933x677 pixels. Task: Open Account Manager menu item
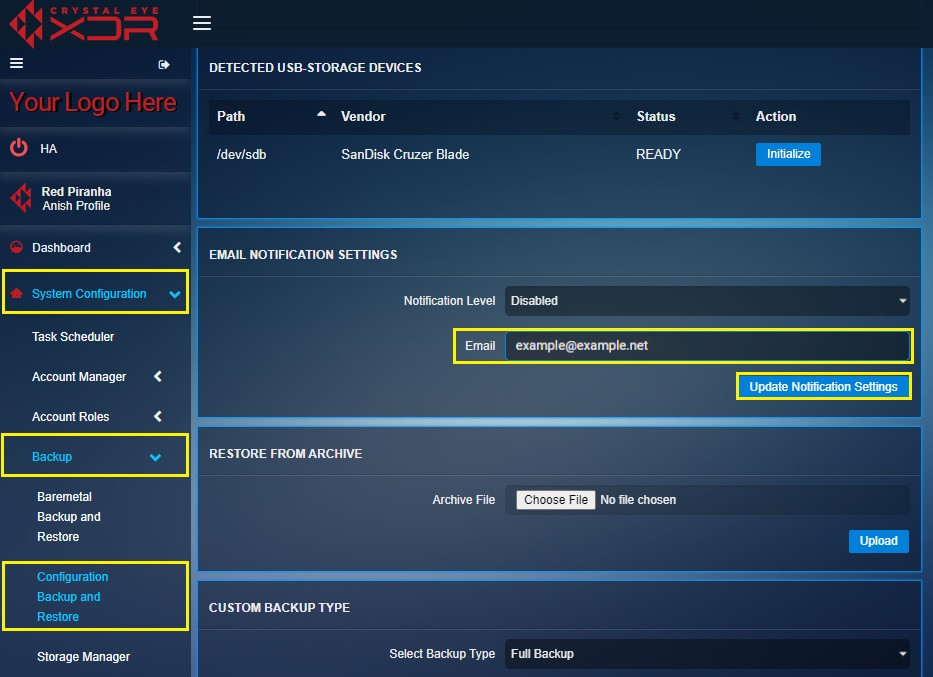point(79,377)
